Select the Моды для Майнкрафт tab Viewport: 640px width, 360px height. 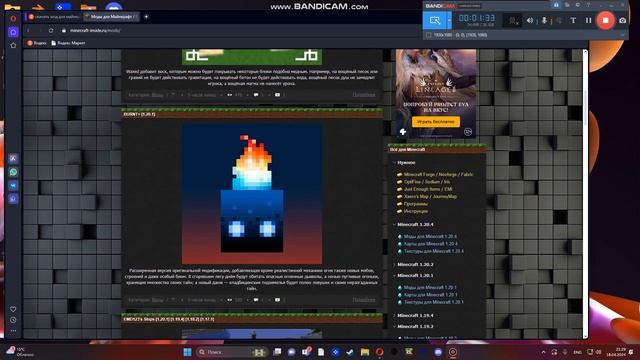[x=111, y=17]
